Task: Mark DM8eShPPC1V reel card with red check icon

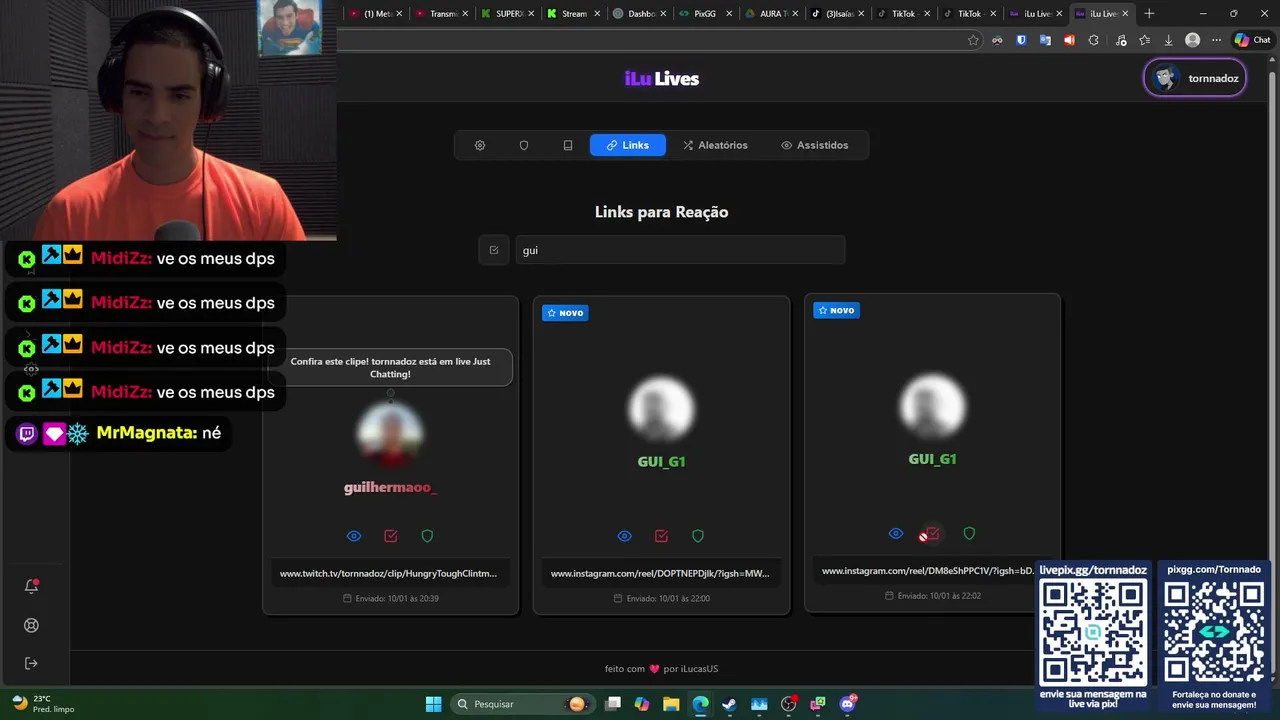Action: point(932,534)
